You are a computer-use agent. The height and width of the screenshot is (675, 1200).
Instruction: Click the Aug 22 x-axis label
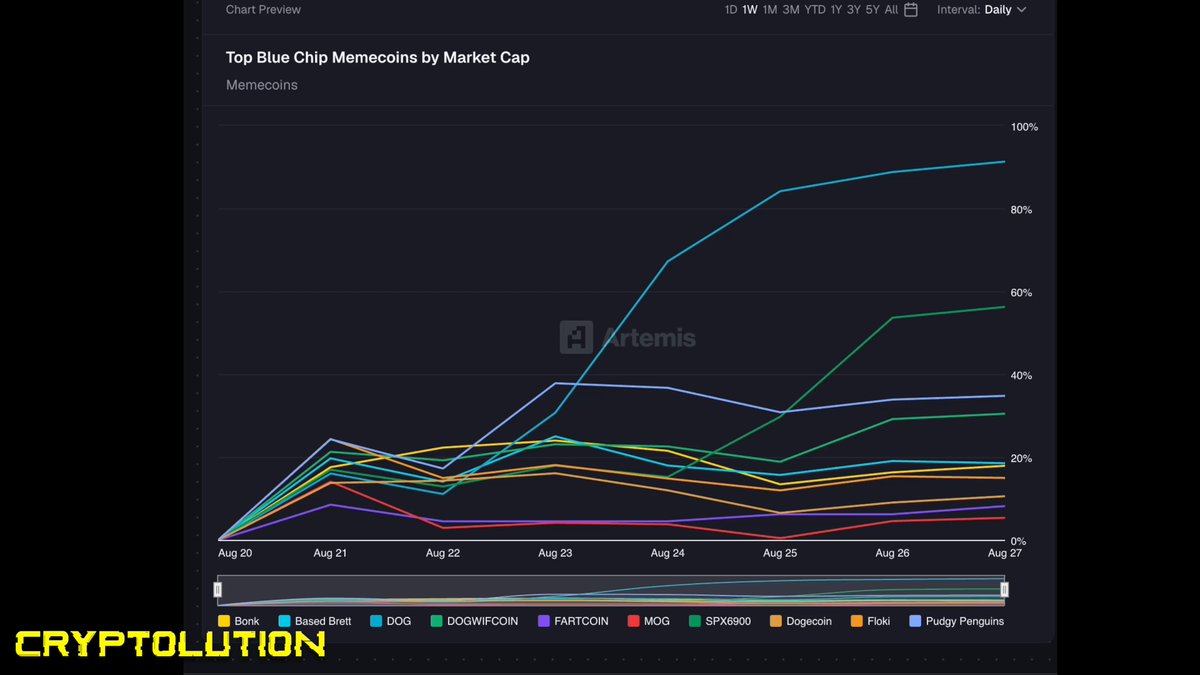(x=443, y=552)
